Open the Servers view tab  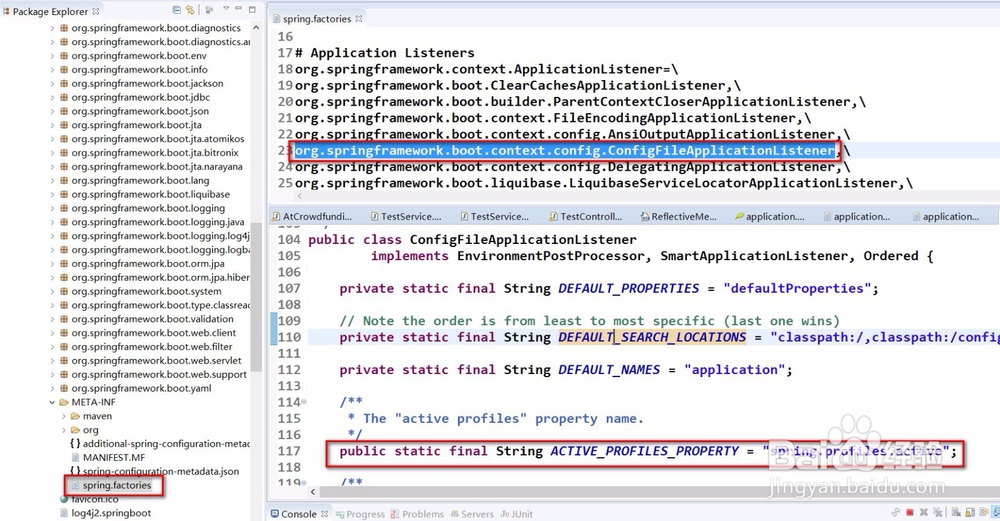coord(472,514)
